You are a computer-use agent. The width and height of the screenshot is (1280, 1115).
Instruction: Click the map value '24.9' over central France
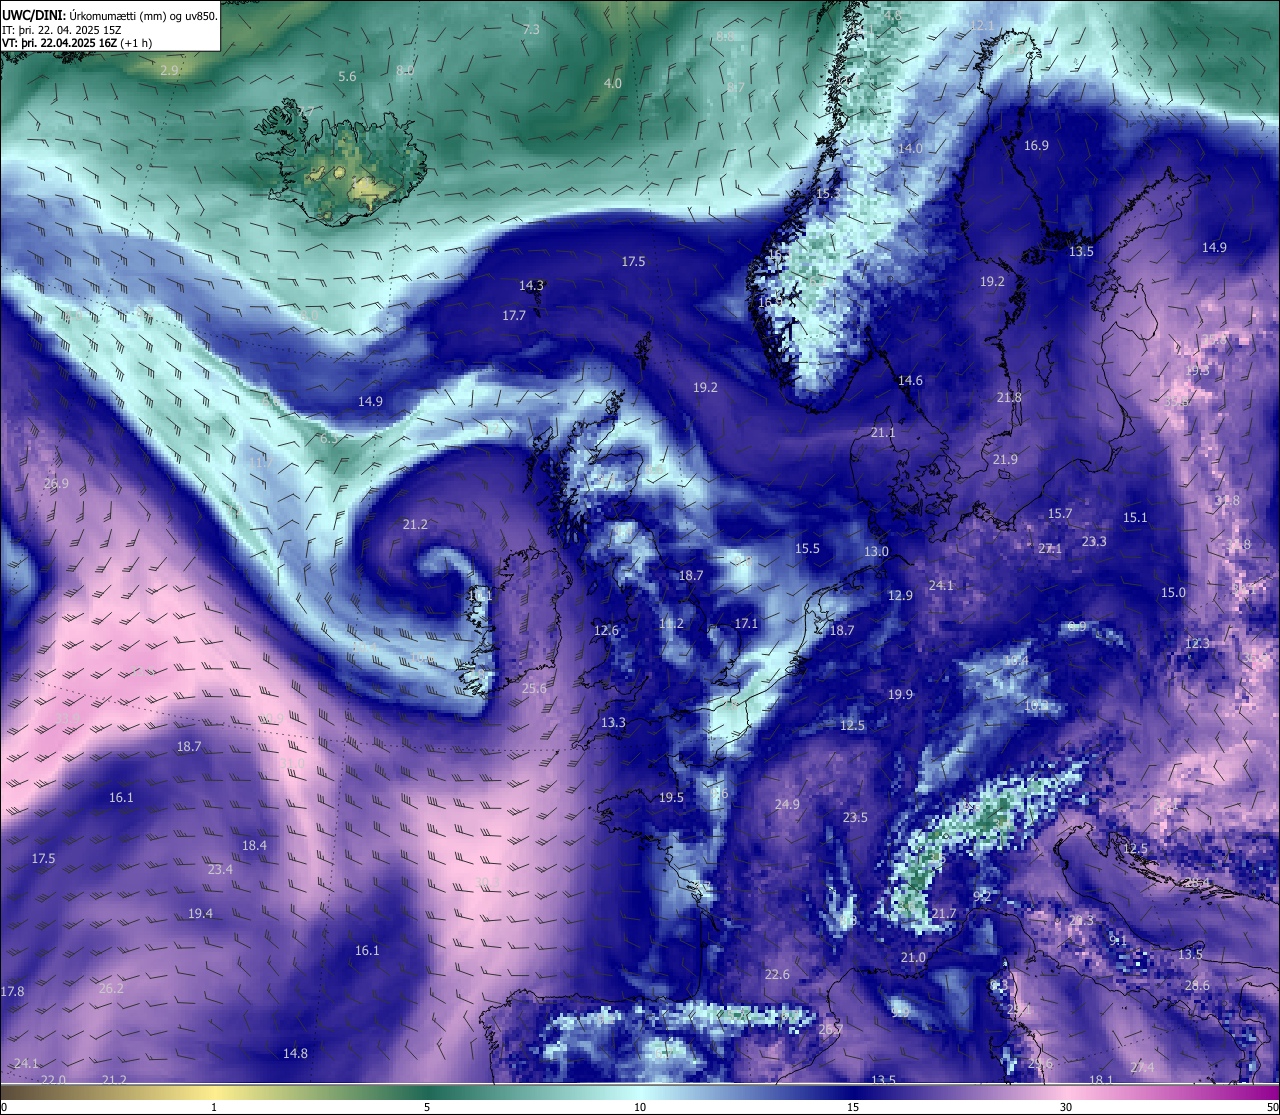tap(787, 804)
